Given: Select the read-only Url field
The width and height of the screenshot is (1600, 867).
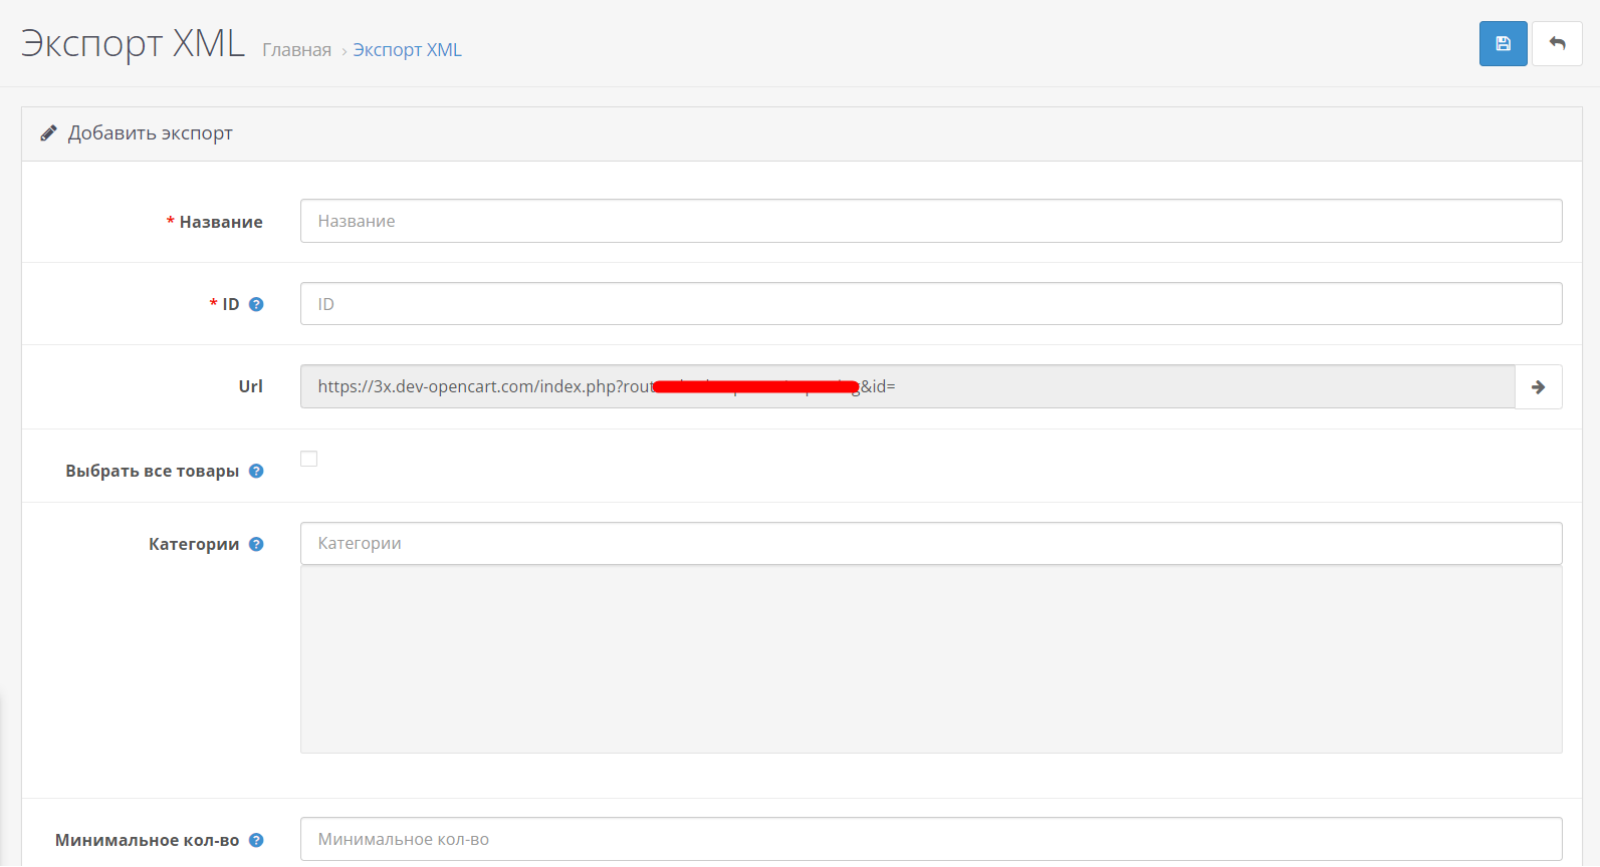Looking at the screenshot, I should [x=907, y=387].
